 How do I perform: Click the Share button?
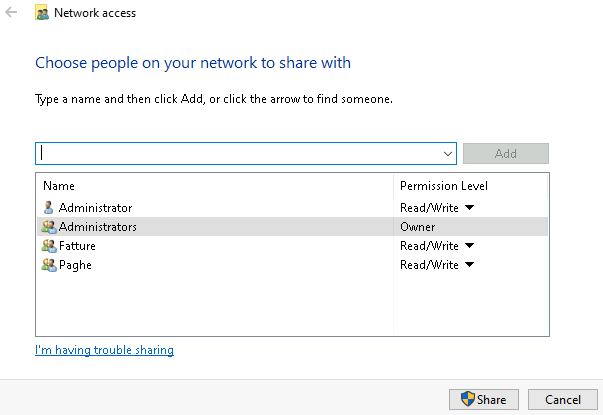(x=484, y=399)
